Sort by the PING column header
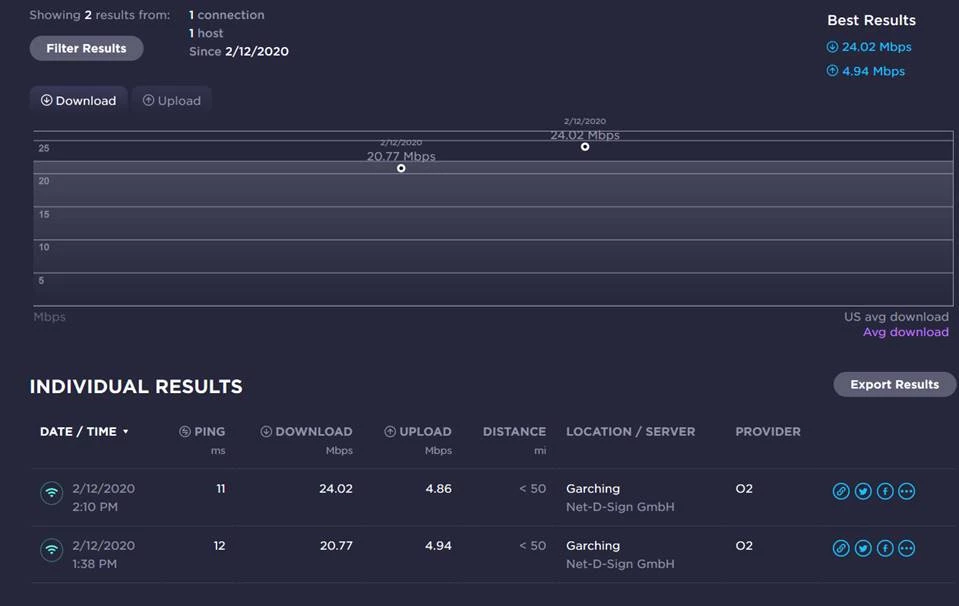The image size is (959, 606). point(202,432)
